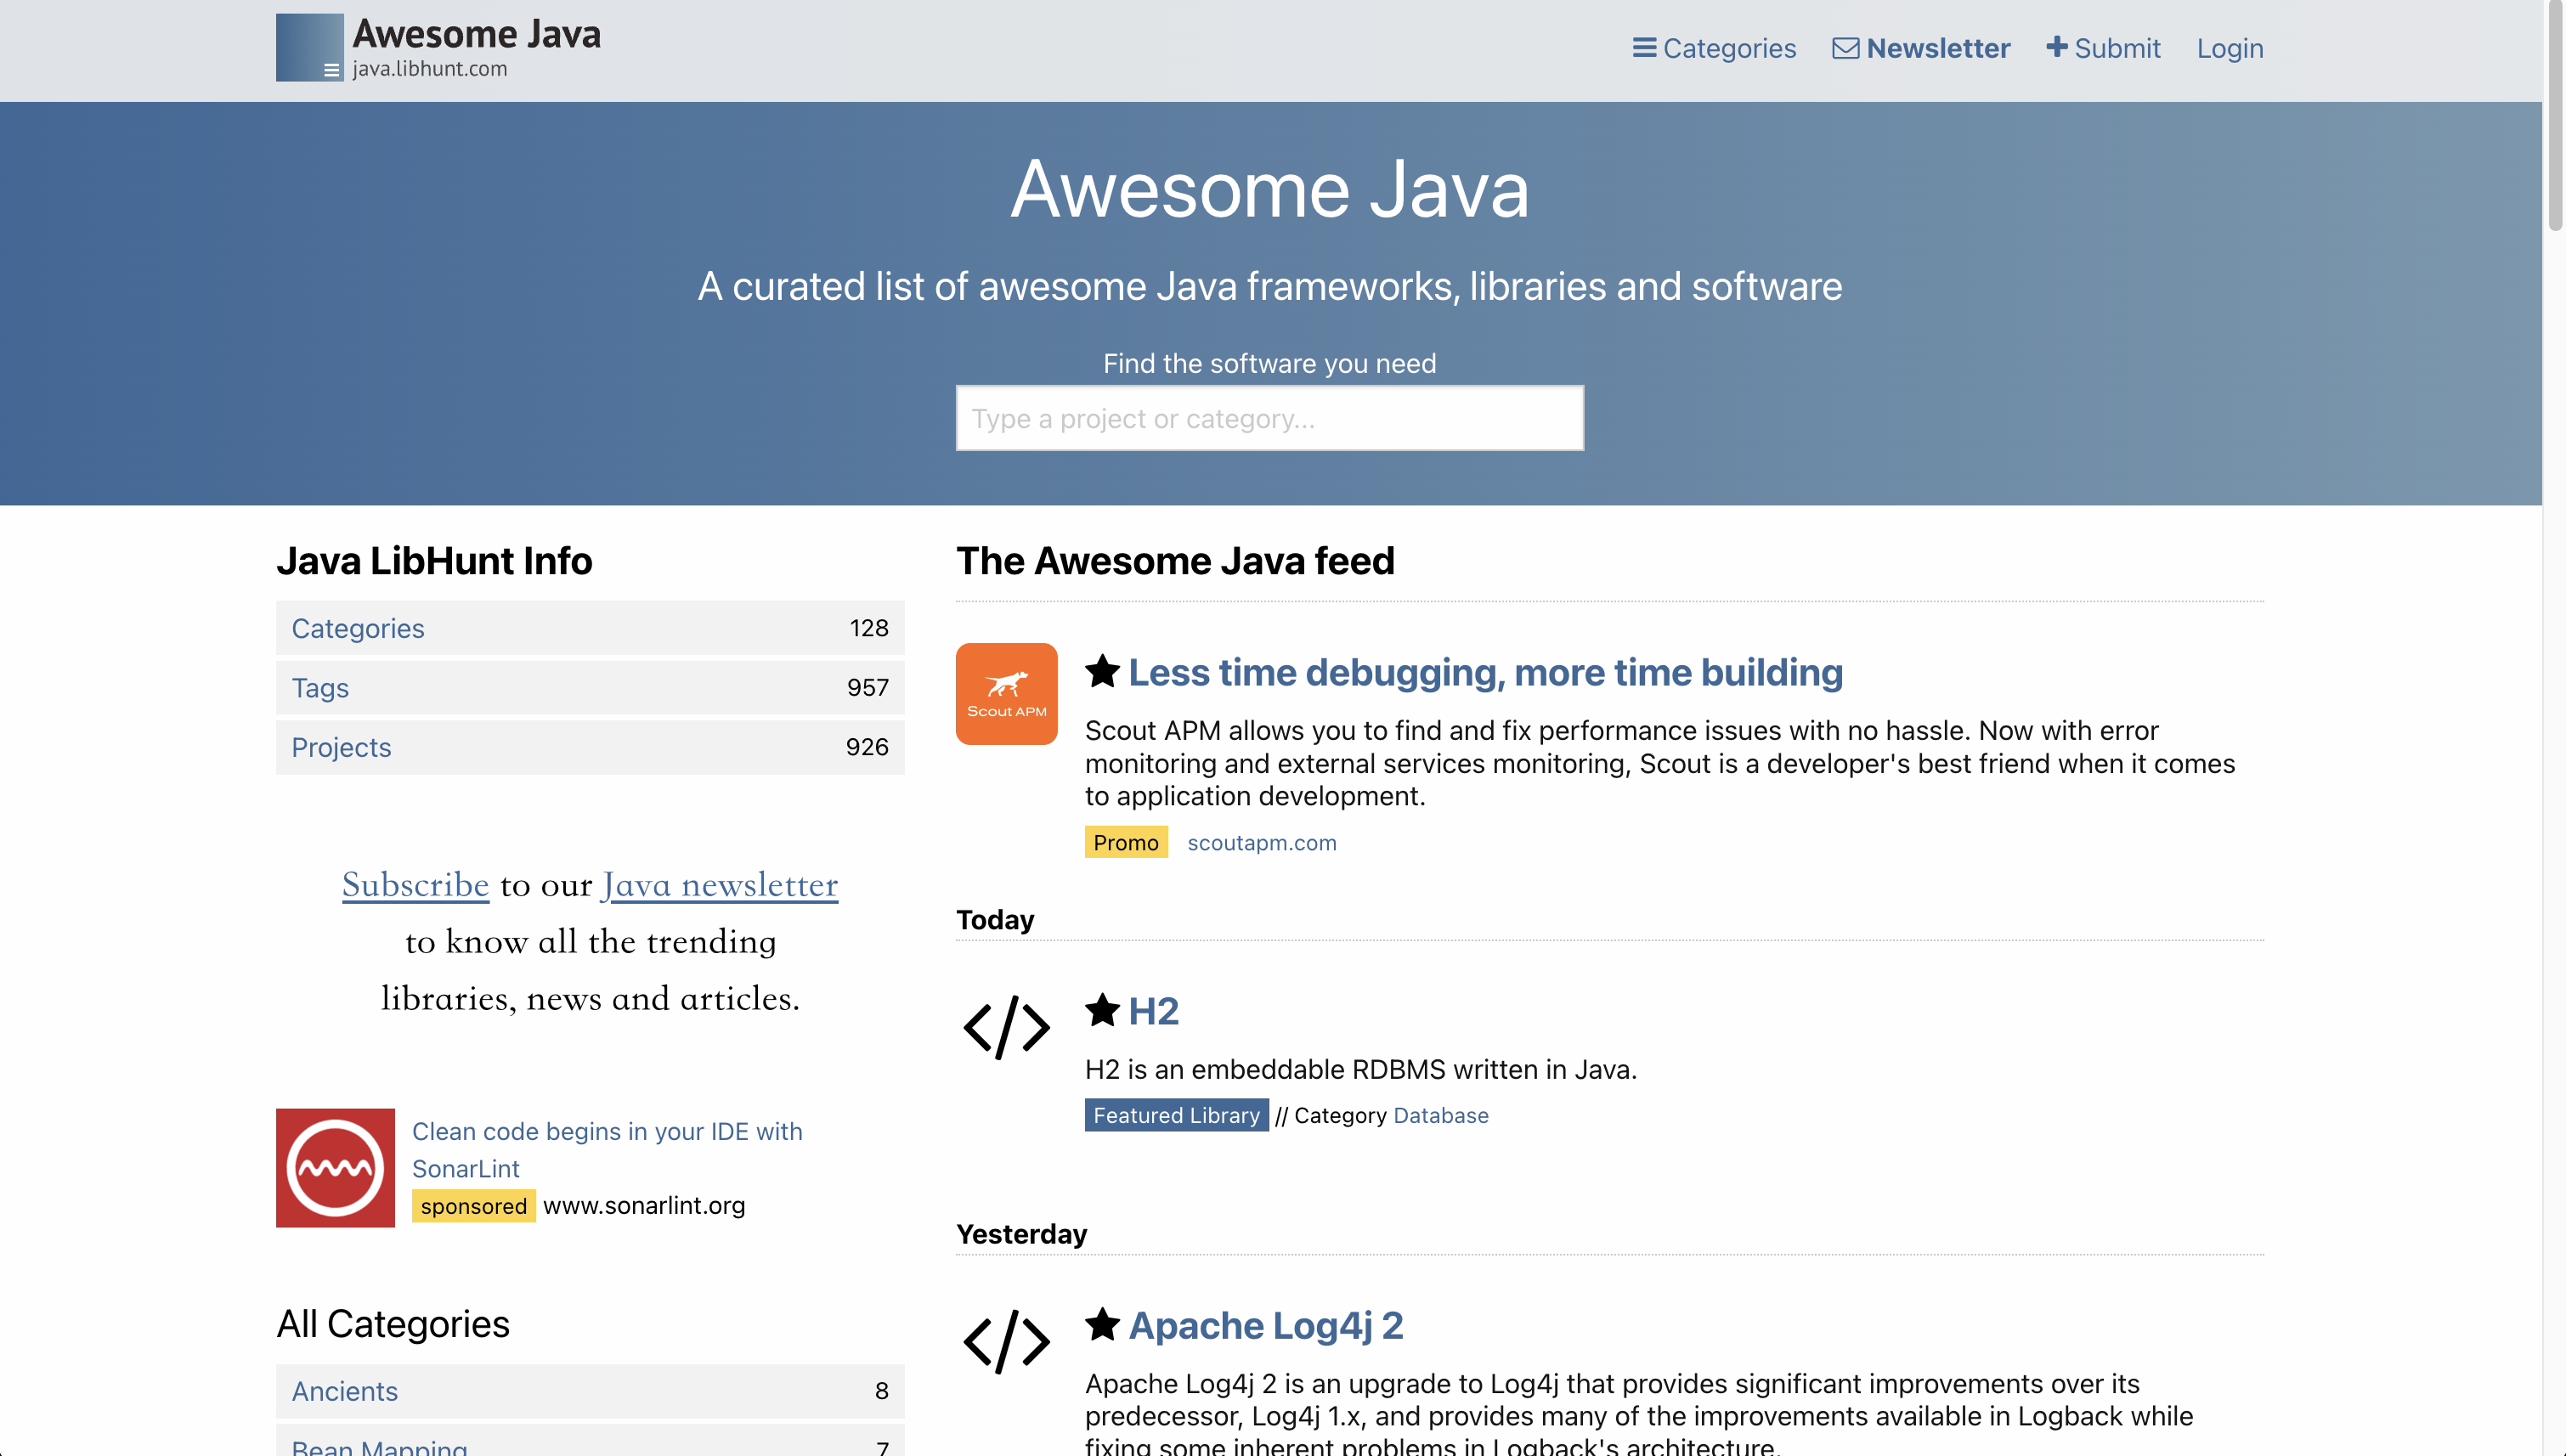Click the star beside Less time debugging
This screenshot has width=2566, height=1456.
coord(1102,671)
